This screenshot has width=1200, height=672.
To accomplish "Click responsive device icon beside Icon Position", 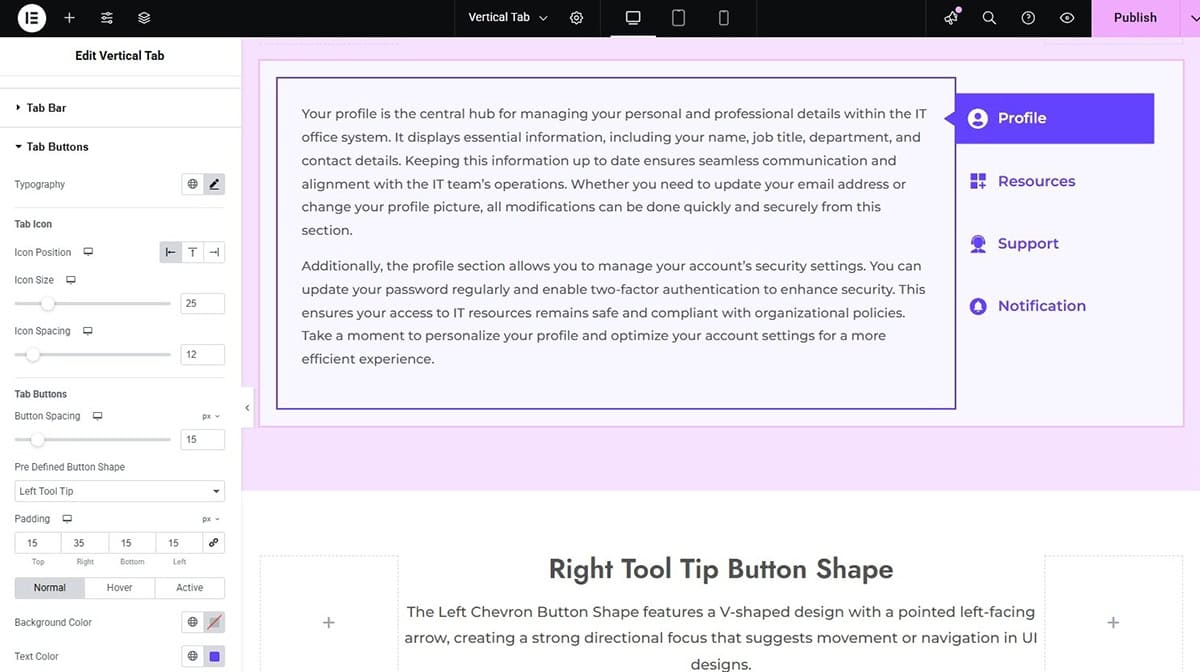I will point(88,252).
